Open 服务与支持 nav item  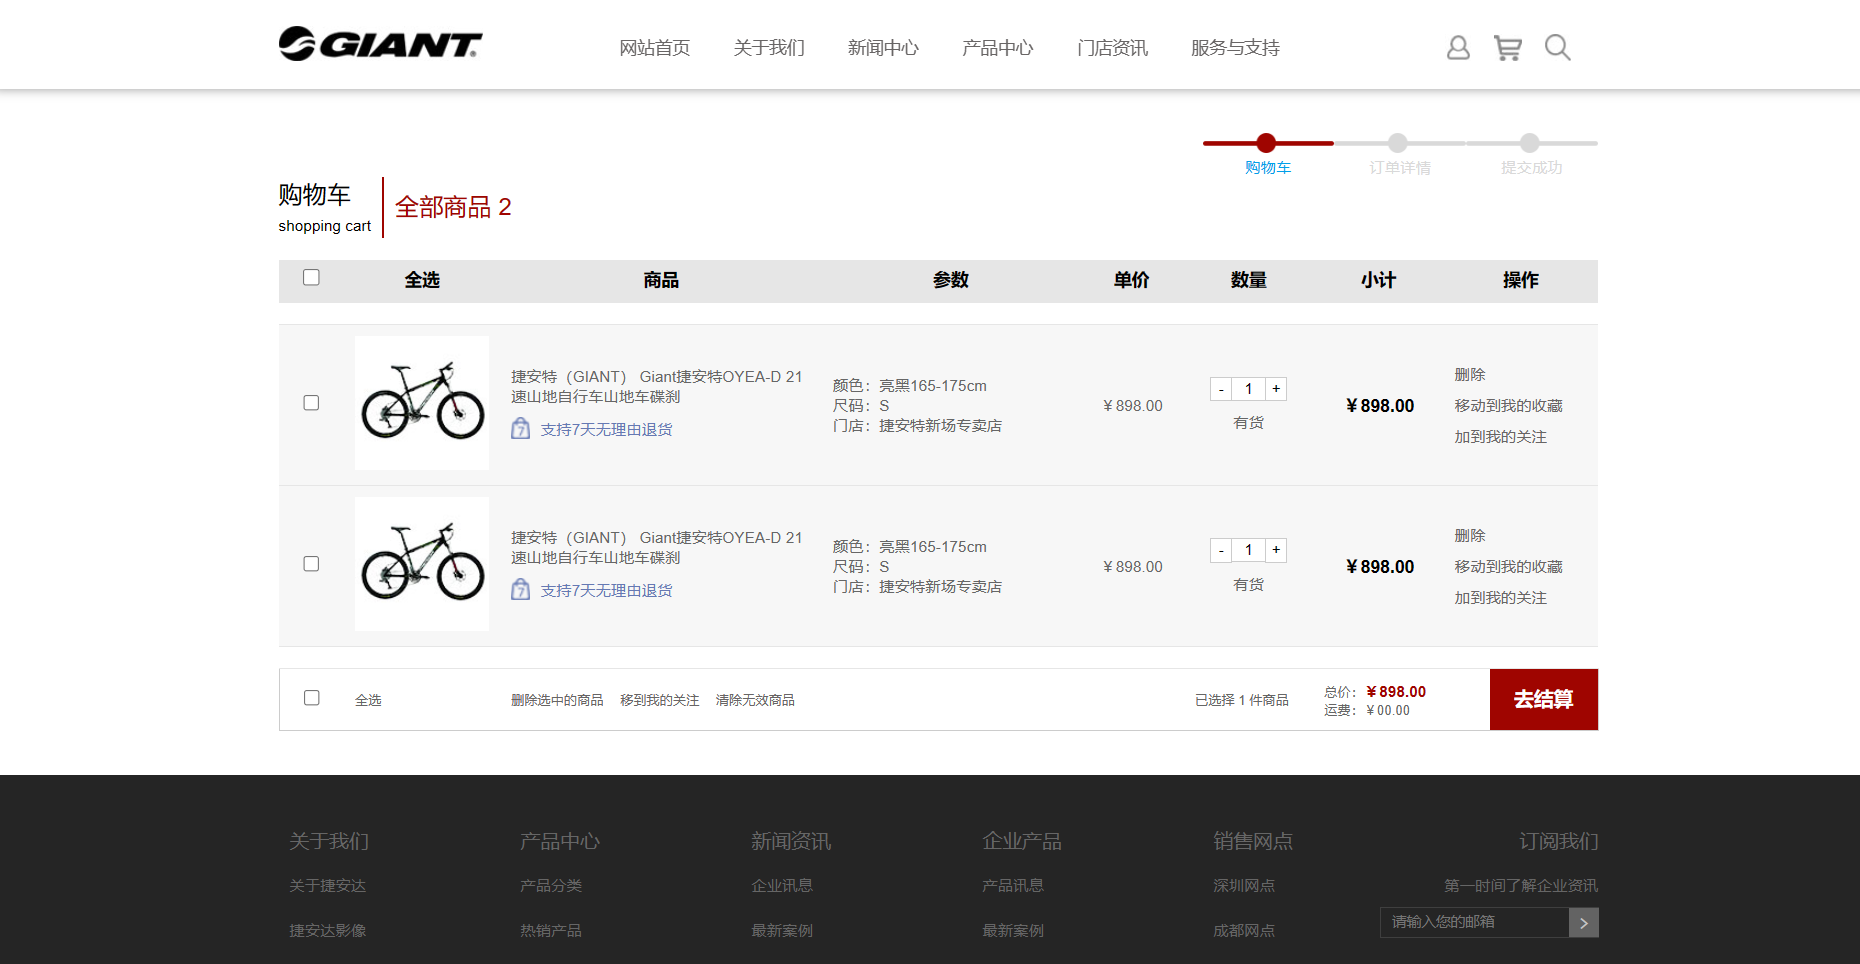(x=1235, y=48)
